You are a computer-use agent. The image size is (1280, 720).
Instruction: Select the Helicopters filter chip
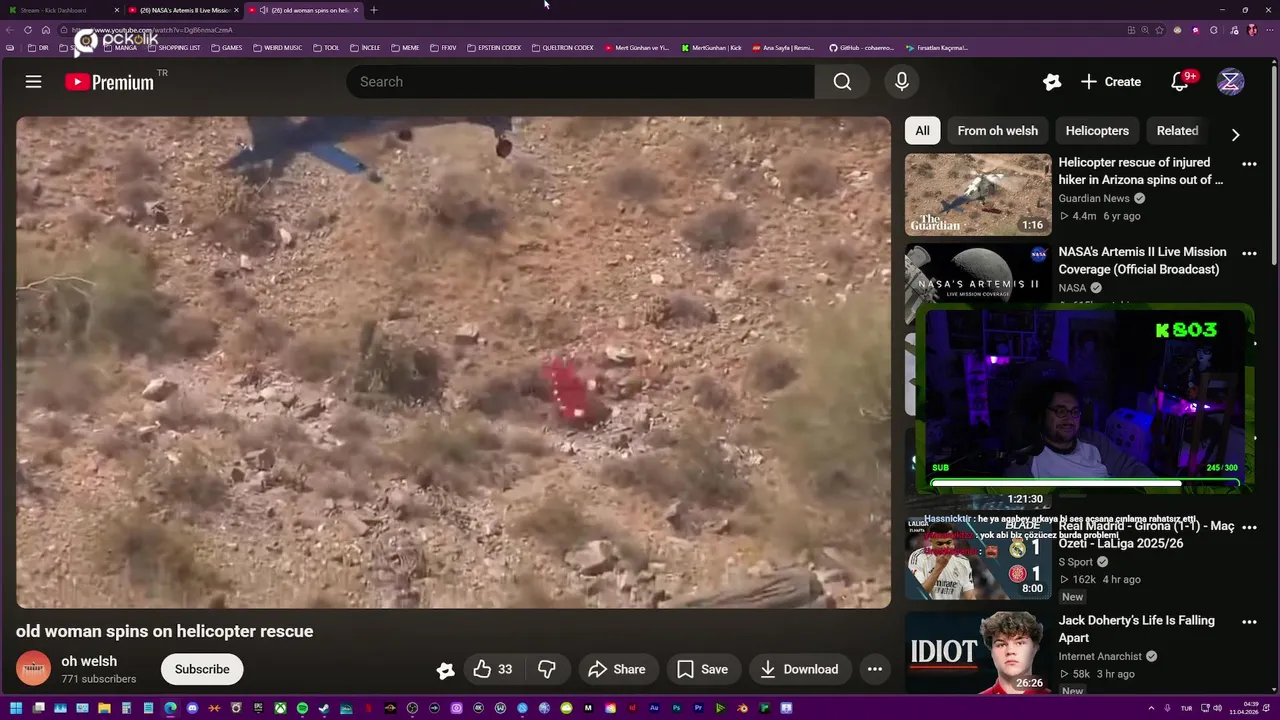[1097, 131]
